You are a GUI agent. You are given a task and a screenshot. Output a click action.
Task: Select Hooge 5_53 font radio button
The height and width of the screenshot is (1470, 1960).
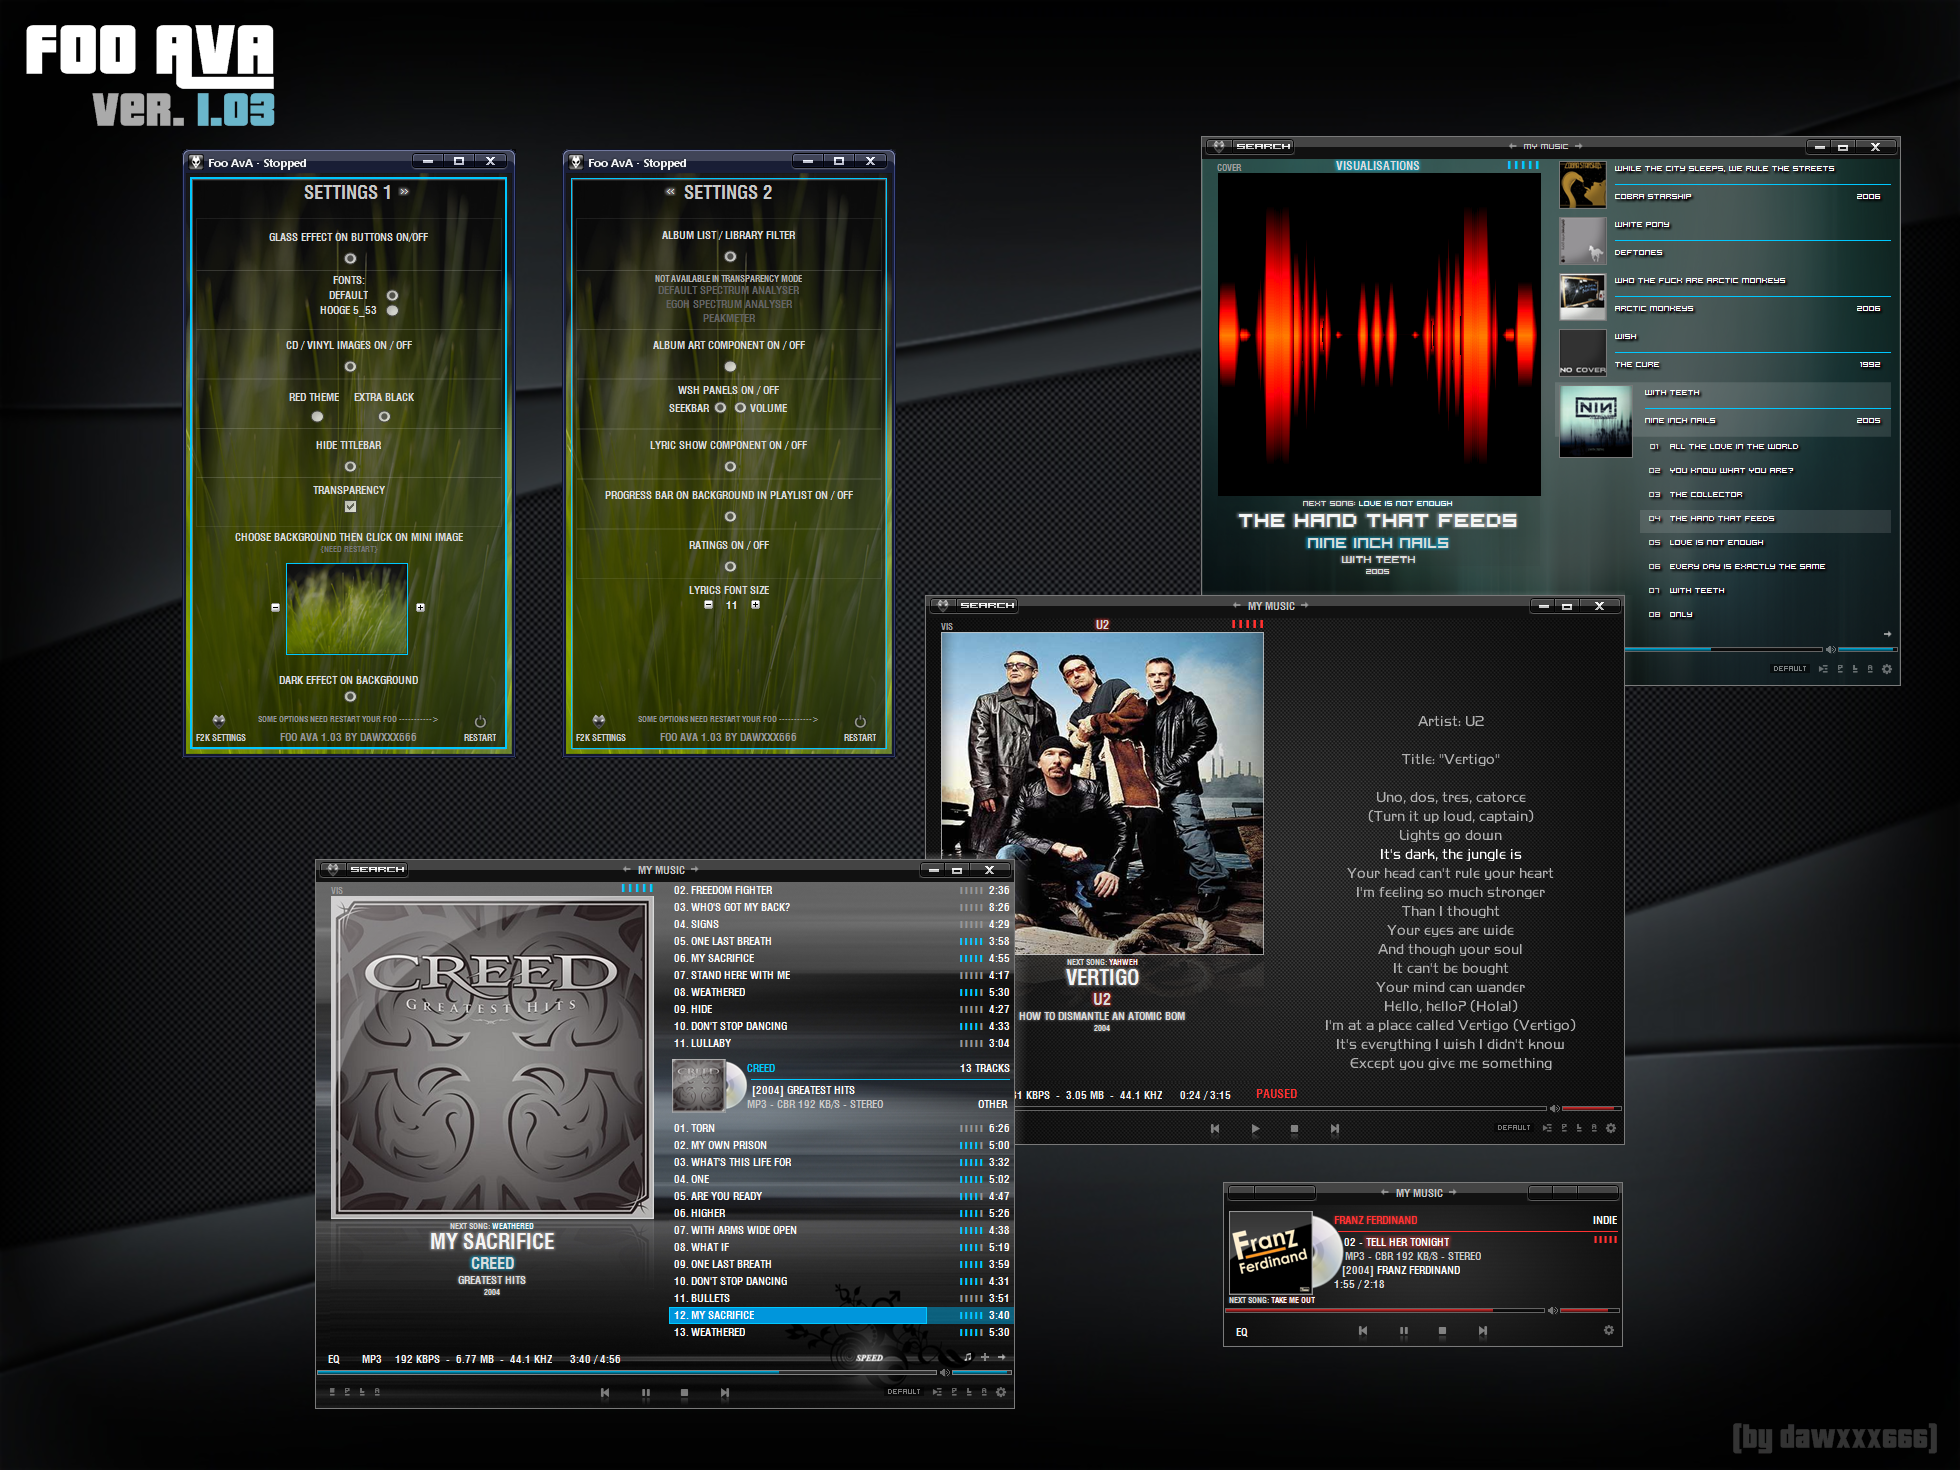(392, 310)
